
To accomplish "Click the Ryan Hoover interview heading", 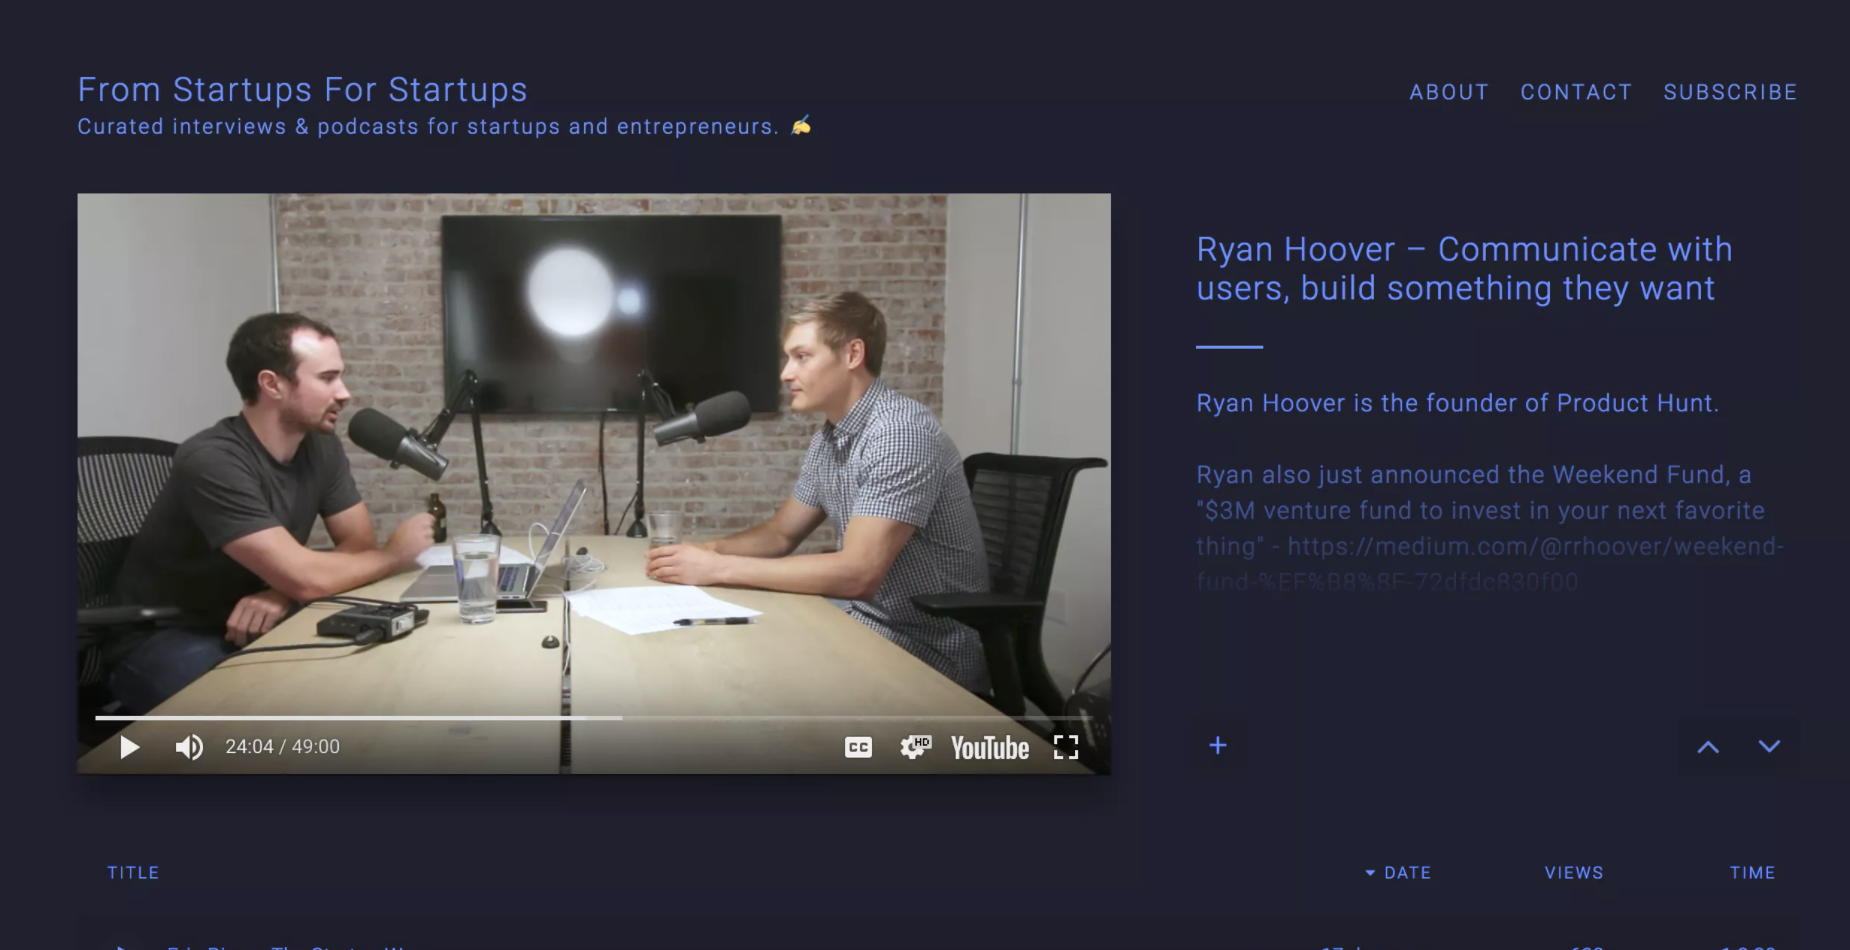I will point(1464,268).
